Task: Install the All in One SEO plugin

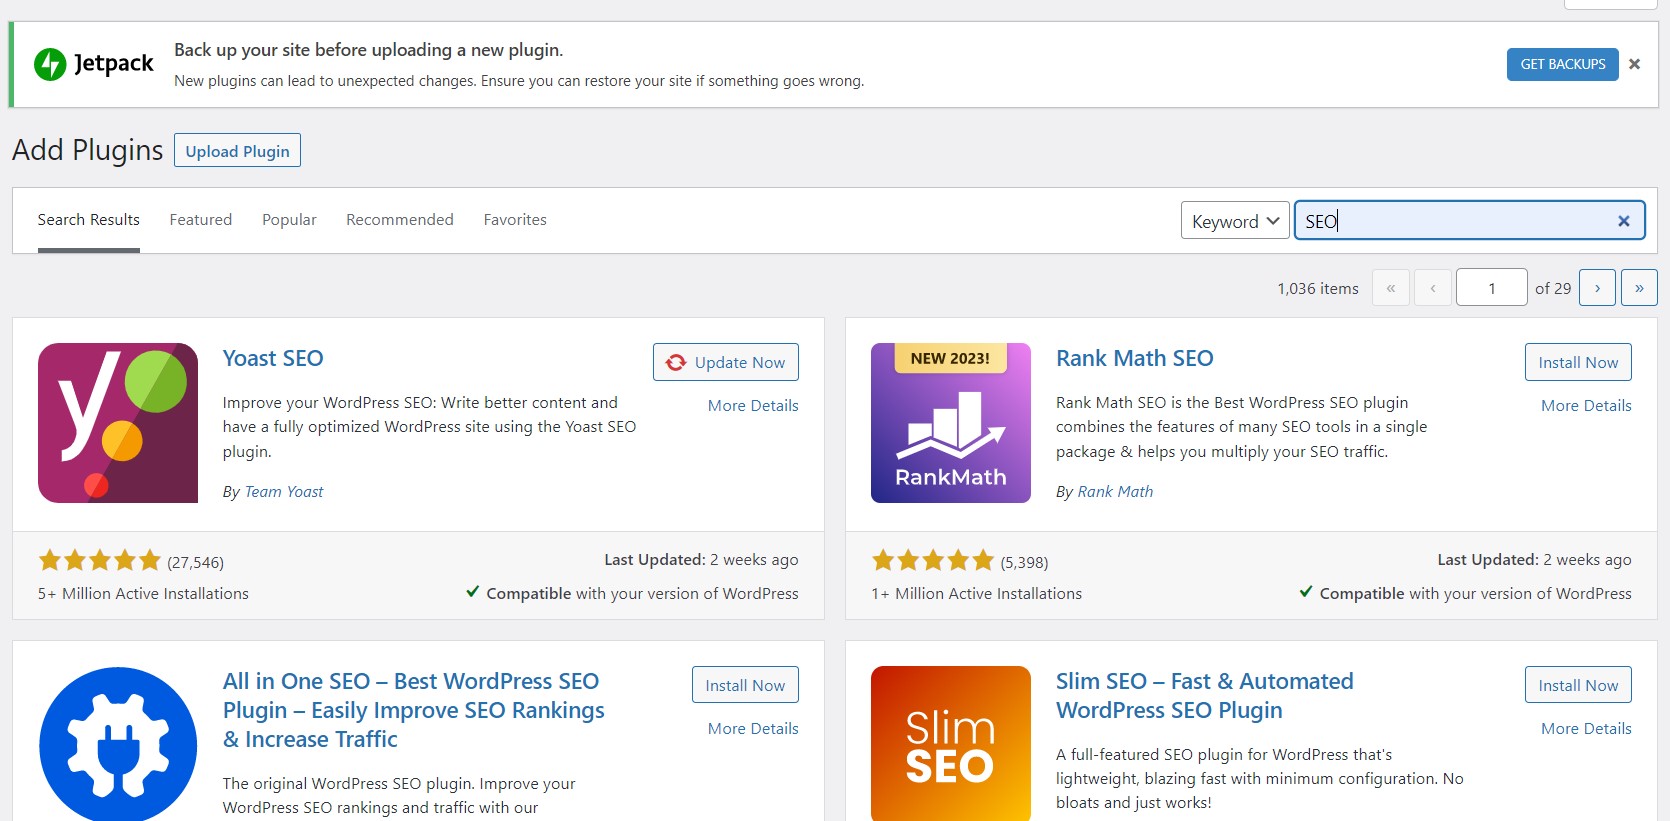Action: 745,685
